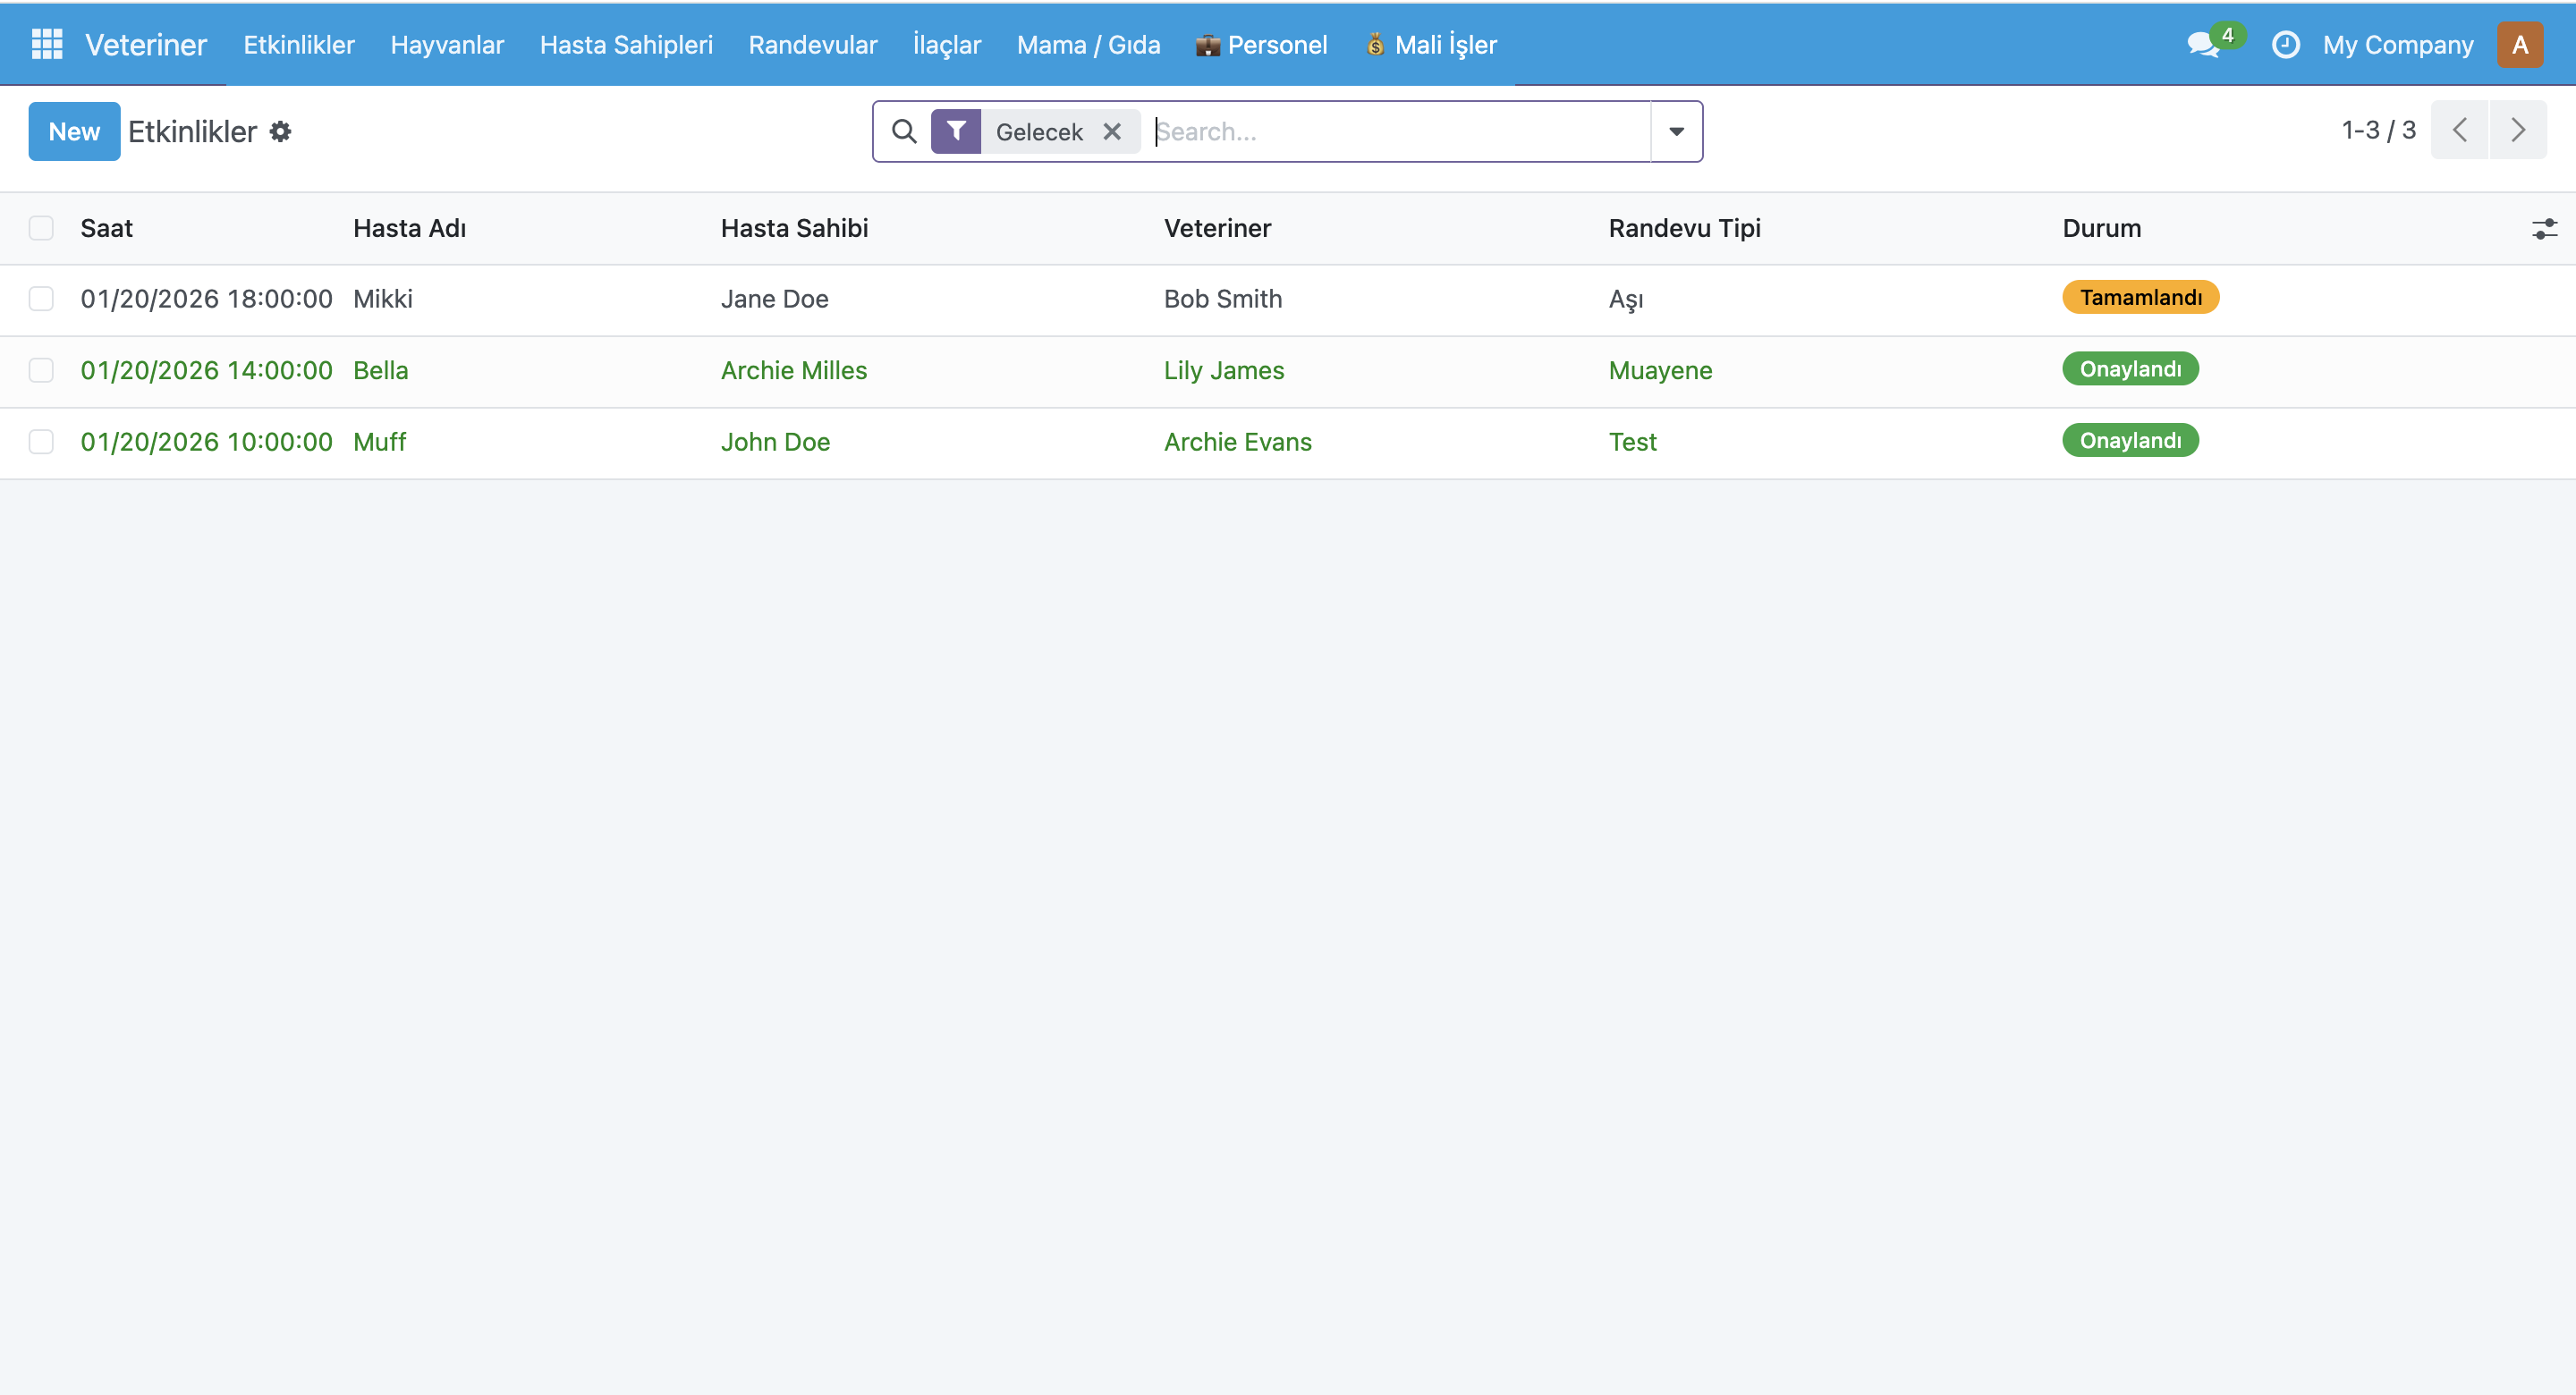Select all rows with the header checkbox
The image size is (2576, 1395).
pyautogui.click(x=41, y=228)
